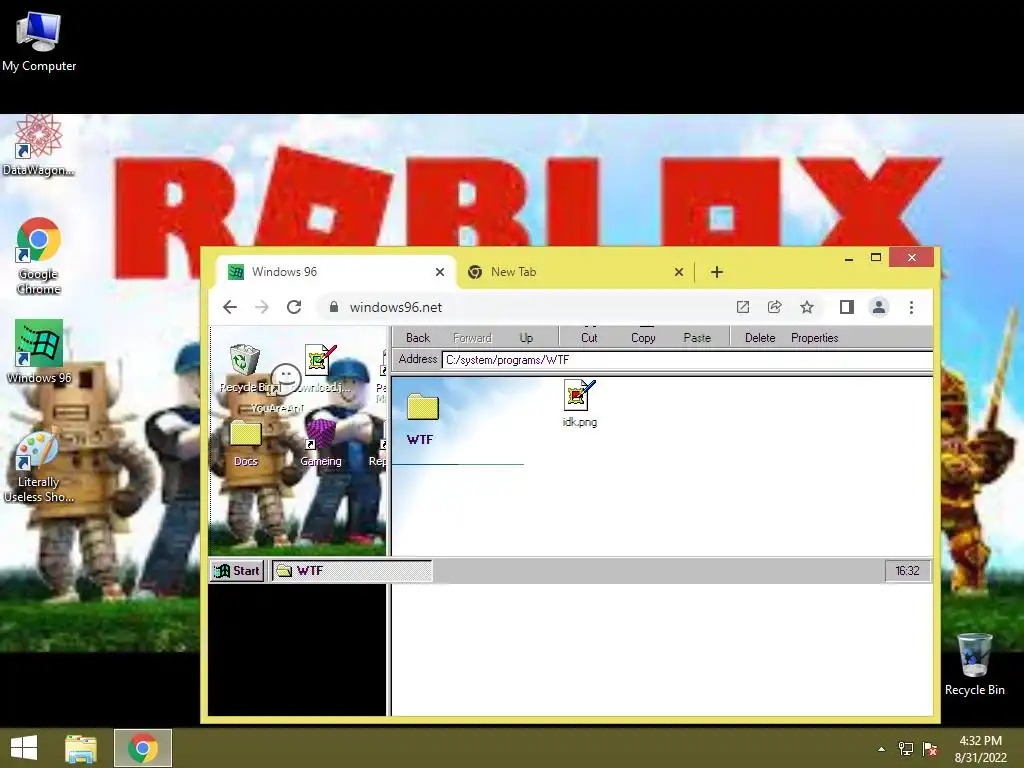Open File Explorer from the taskbar

tap(81, 748)
